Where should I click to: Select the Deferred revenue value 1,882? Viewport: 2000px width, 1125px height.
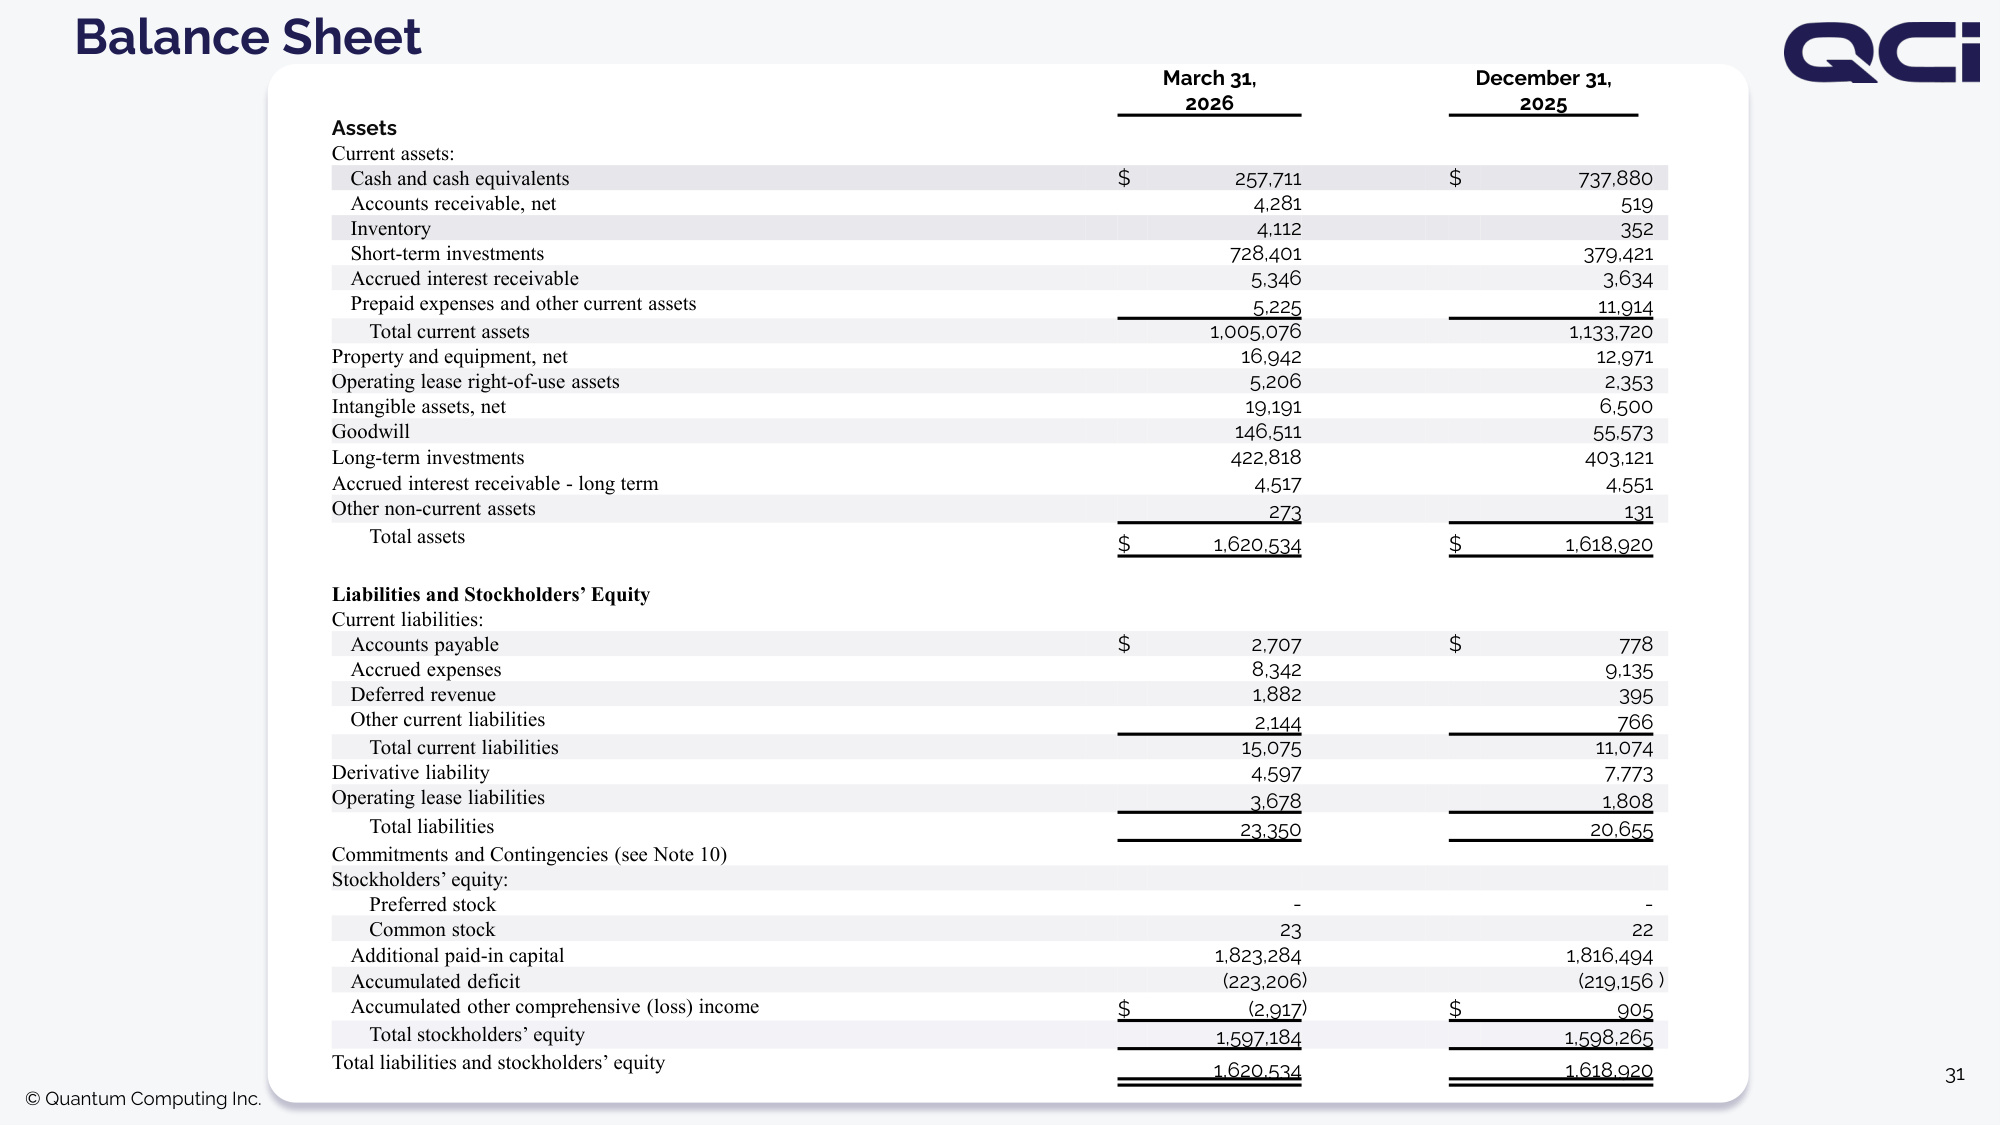tap(1276, 694)
